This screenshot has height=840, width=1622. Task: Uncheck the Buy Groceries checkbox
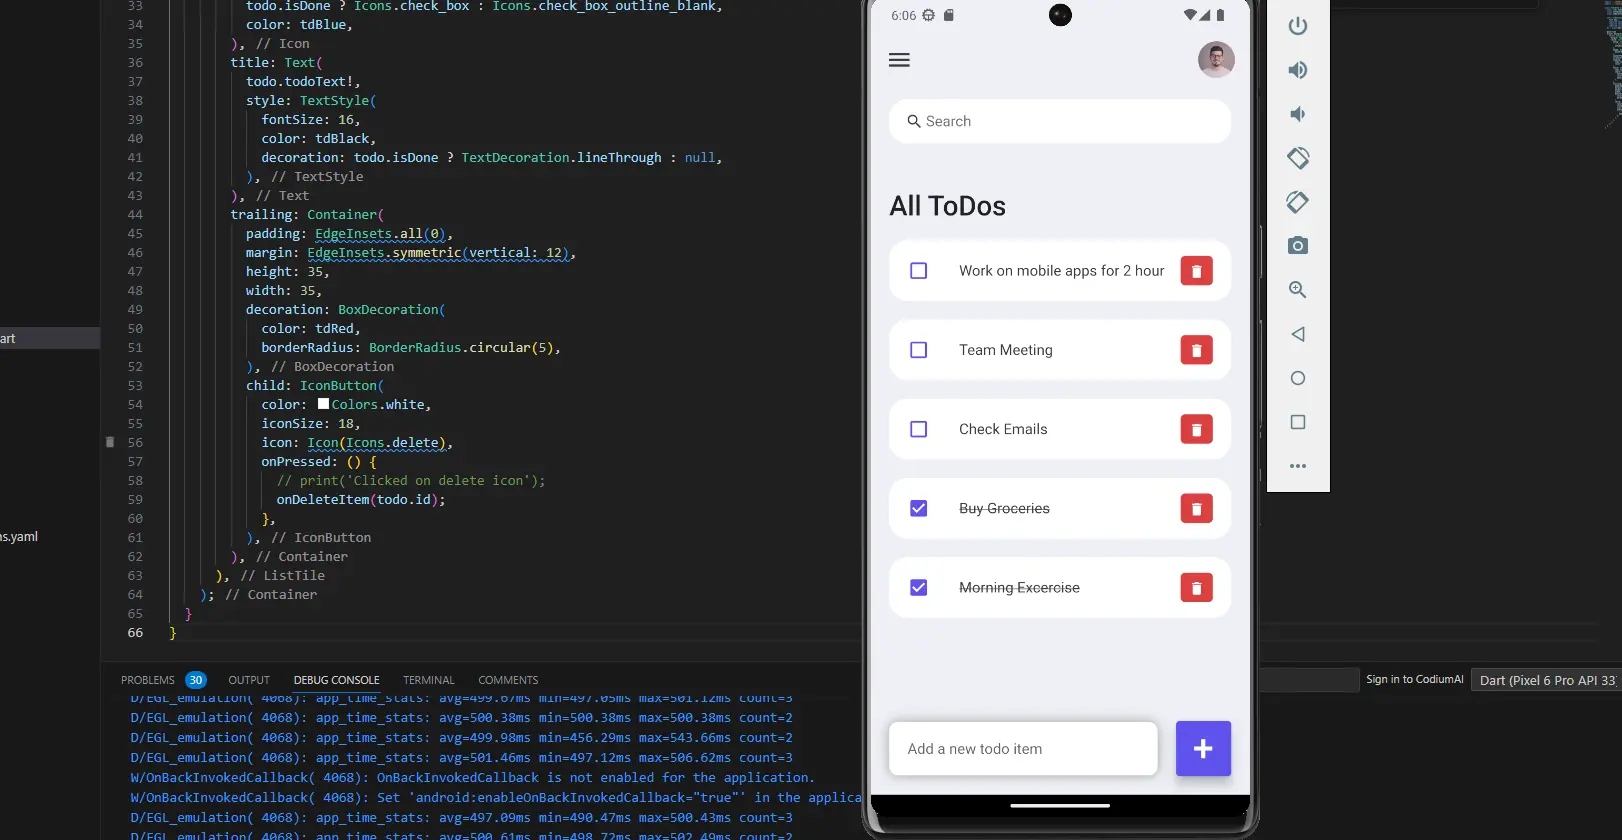coord(918,508)
